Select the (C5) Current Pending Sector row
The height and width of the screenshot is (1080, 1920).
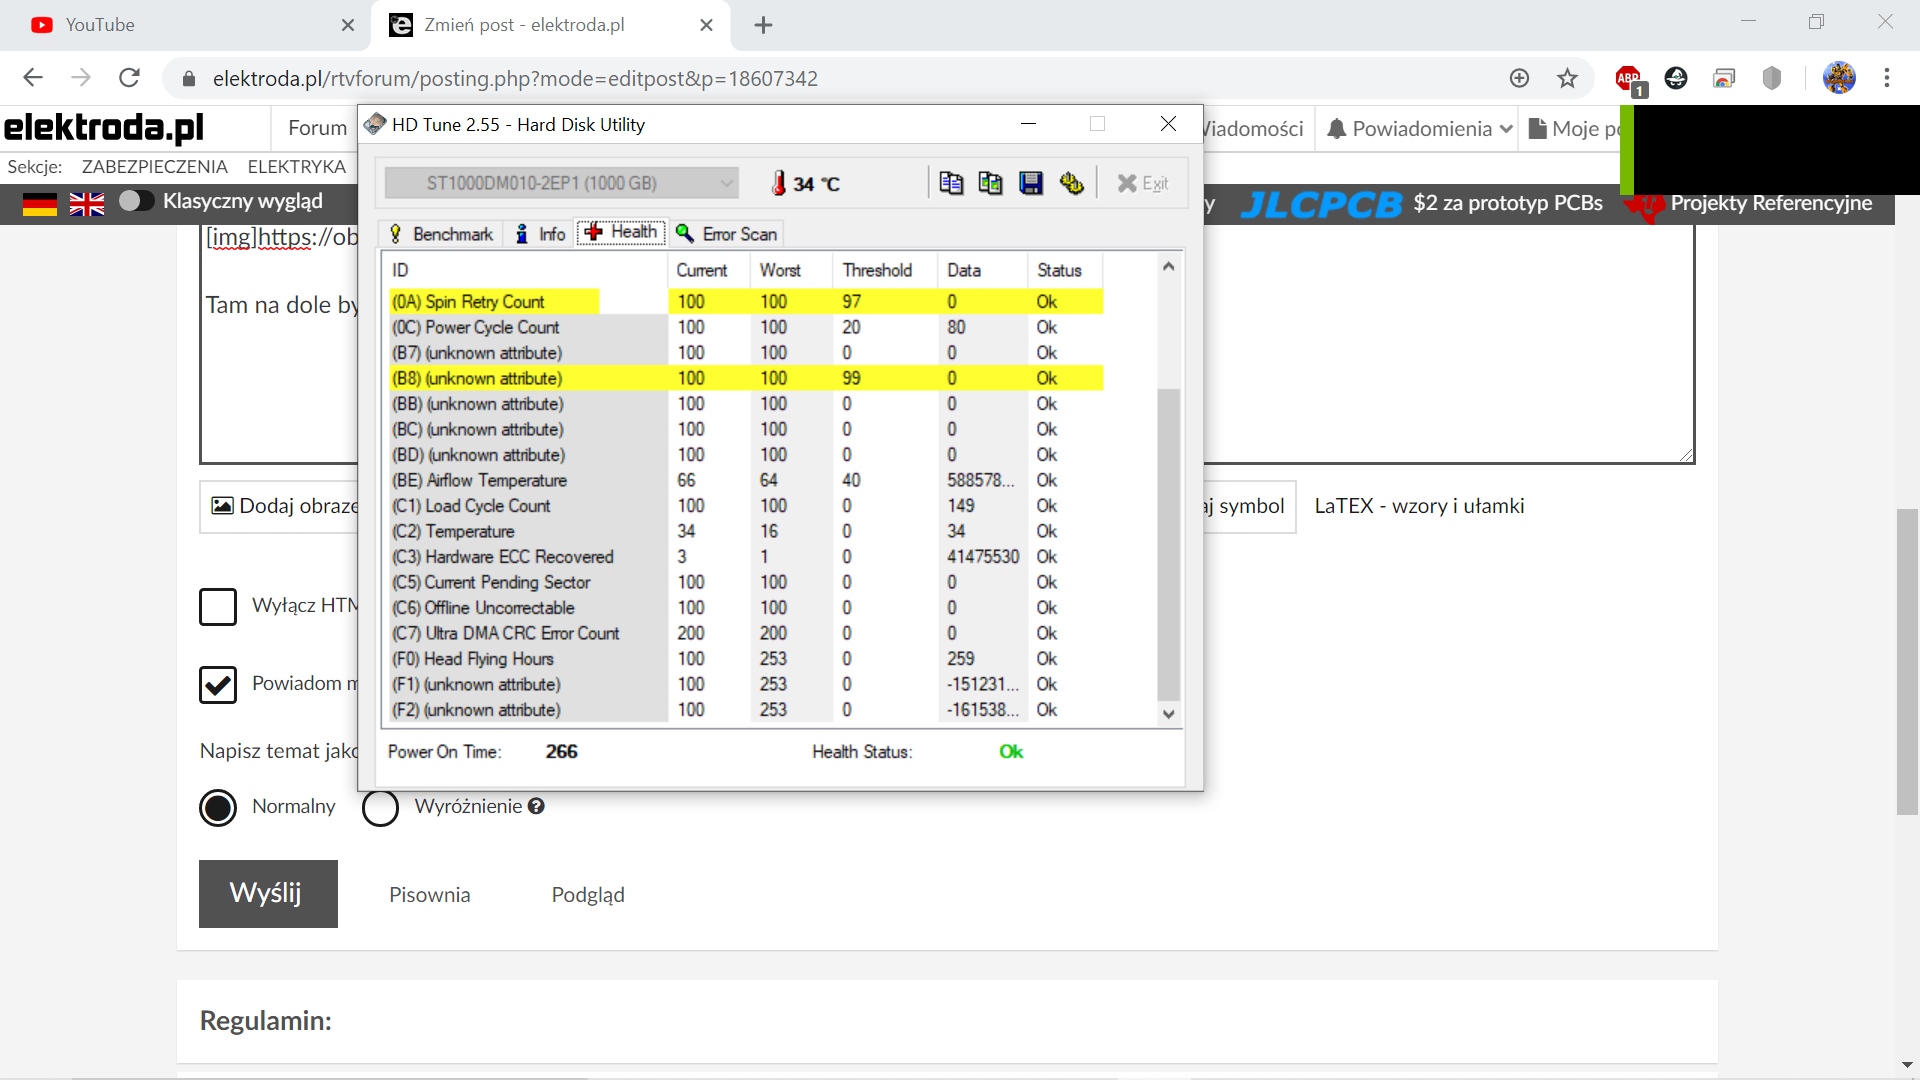[746, 582]
